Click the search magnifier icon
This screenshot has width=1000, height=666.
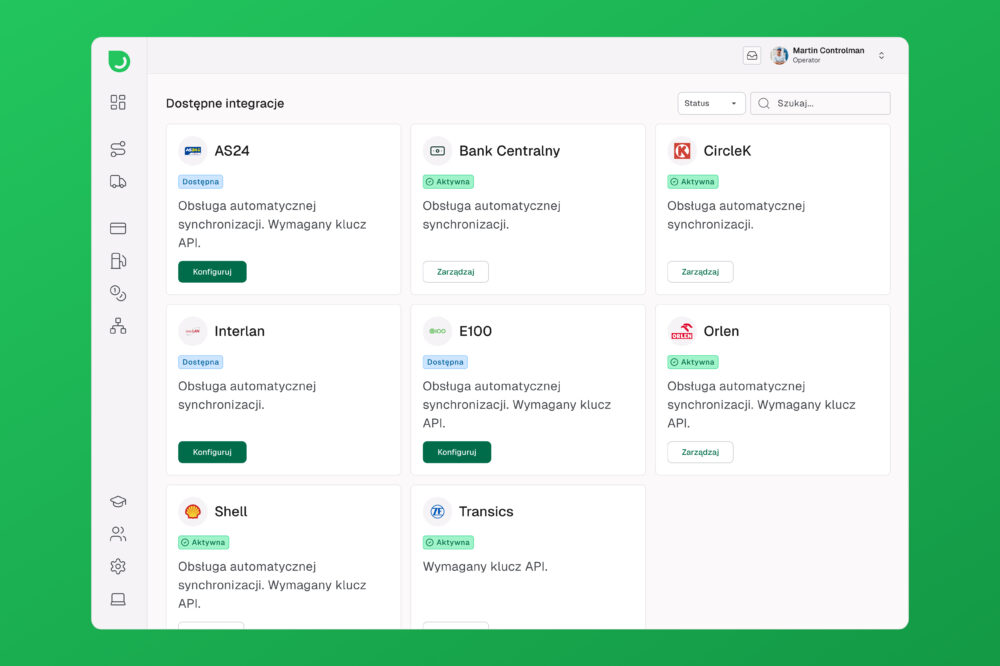763,103
